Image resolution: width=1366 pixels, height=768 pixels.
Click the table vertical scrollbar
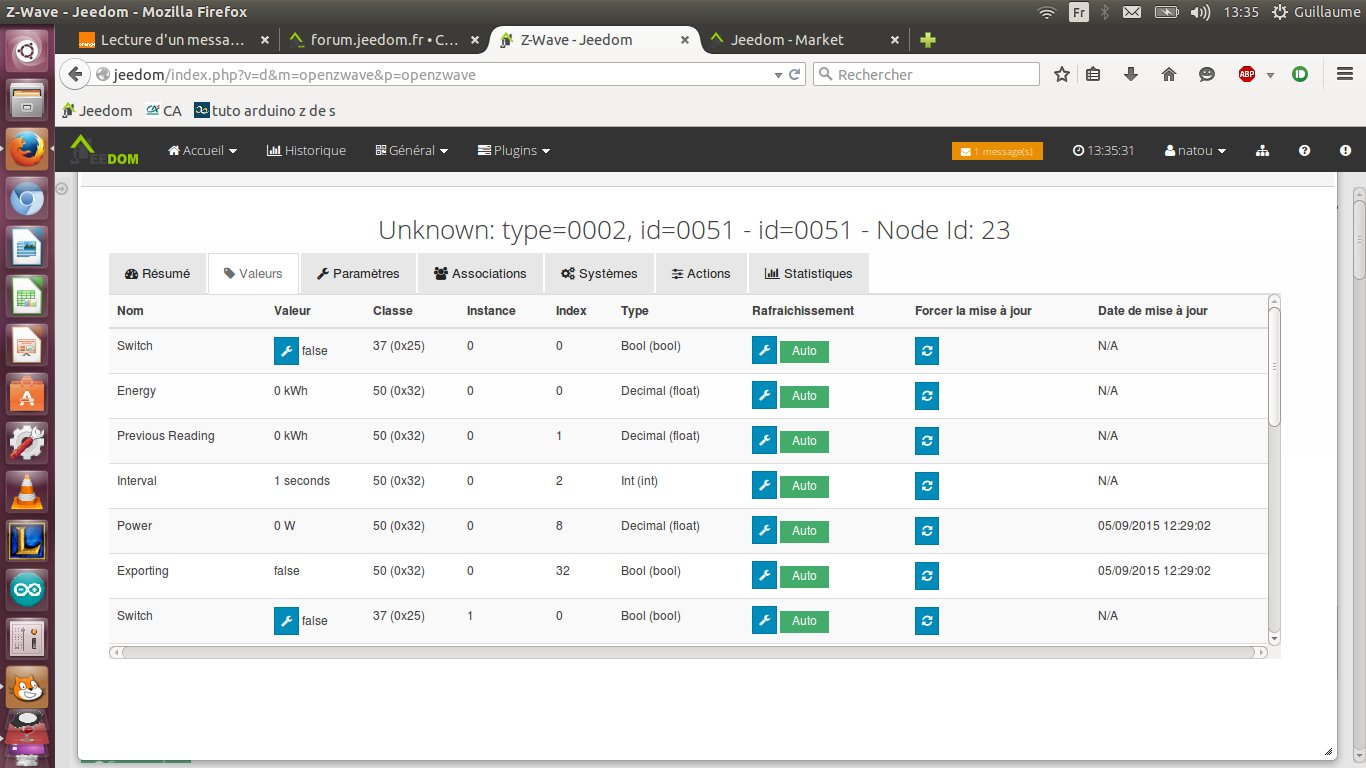1274,367
